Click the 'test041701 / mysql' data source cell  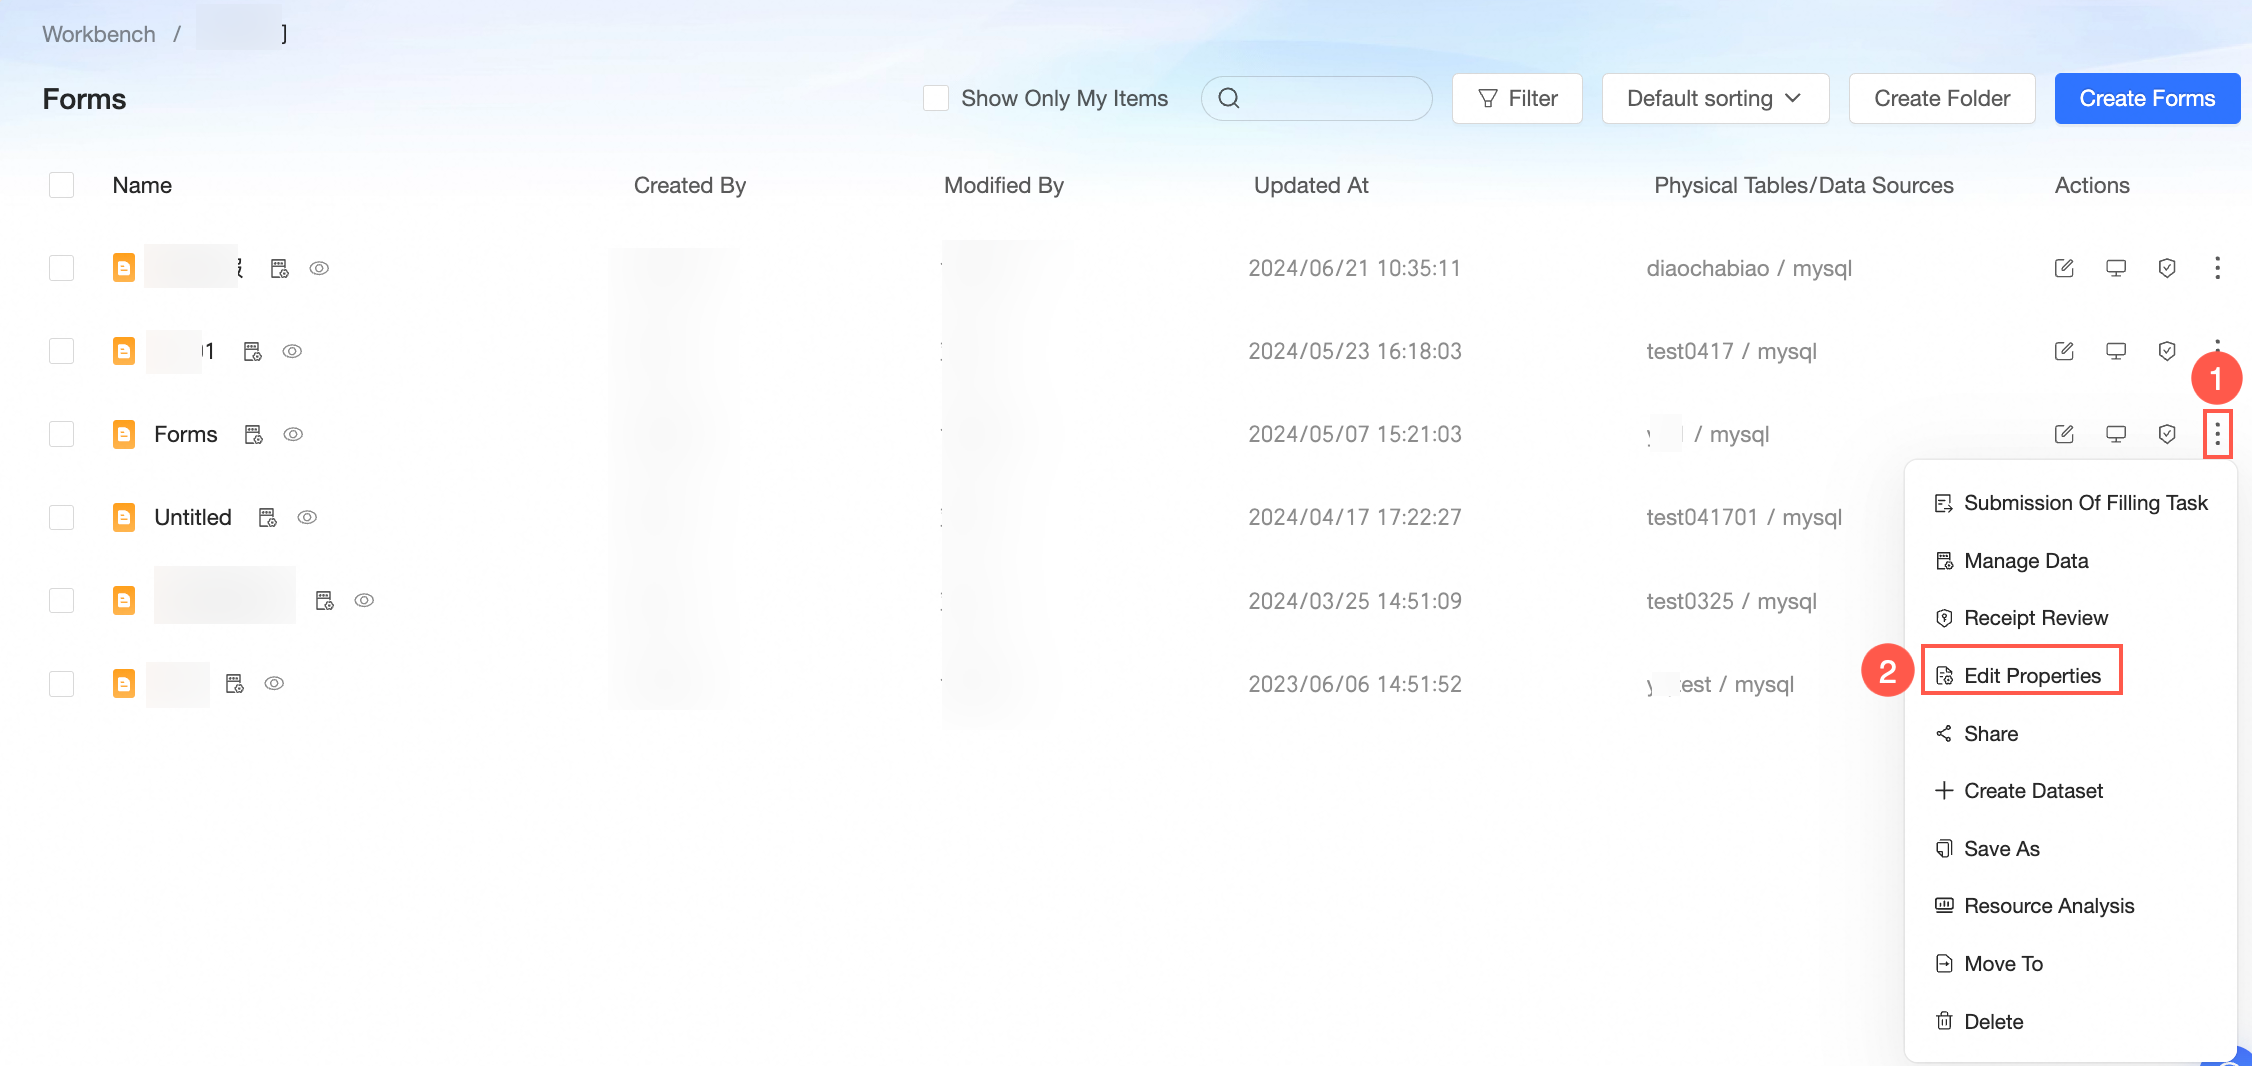click(x=1744, y=517)
